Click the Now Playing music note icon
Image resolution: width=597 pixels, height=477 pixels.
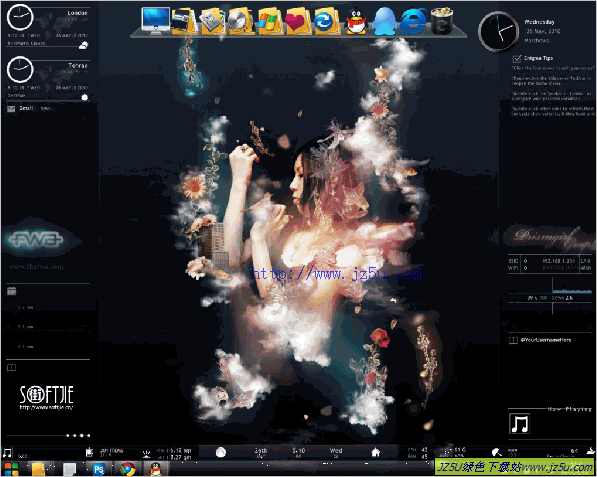[x=519, y=423]
